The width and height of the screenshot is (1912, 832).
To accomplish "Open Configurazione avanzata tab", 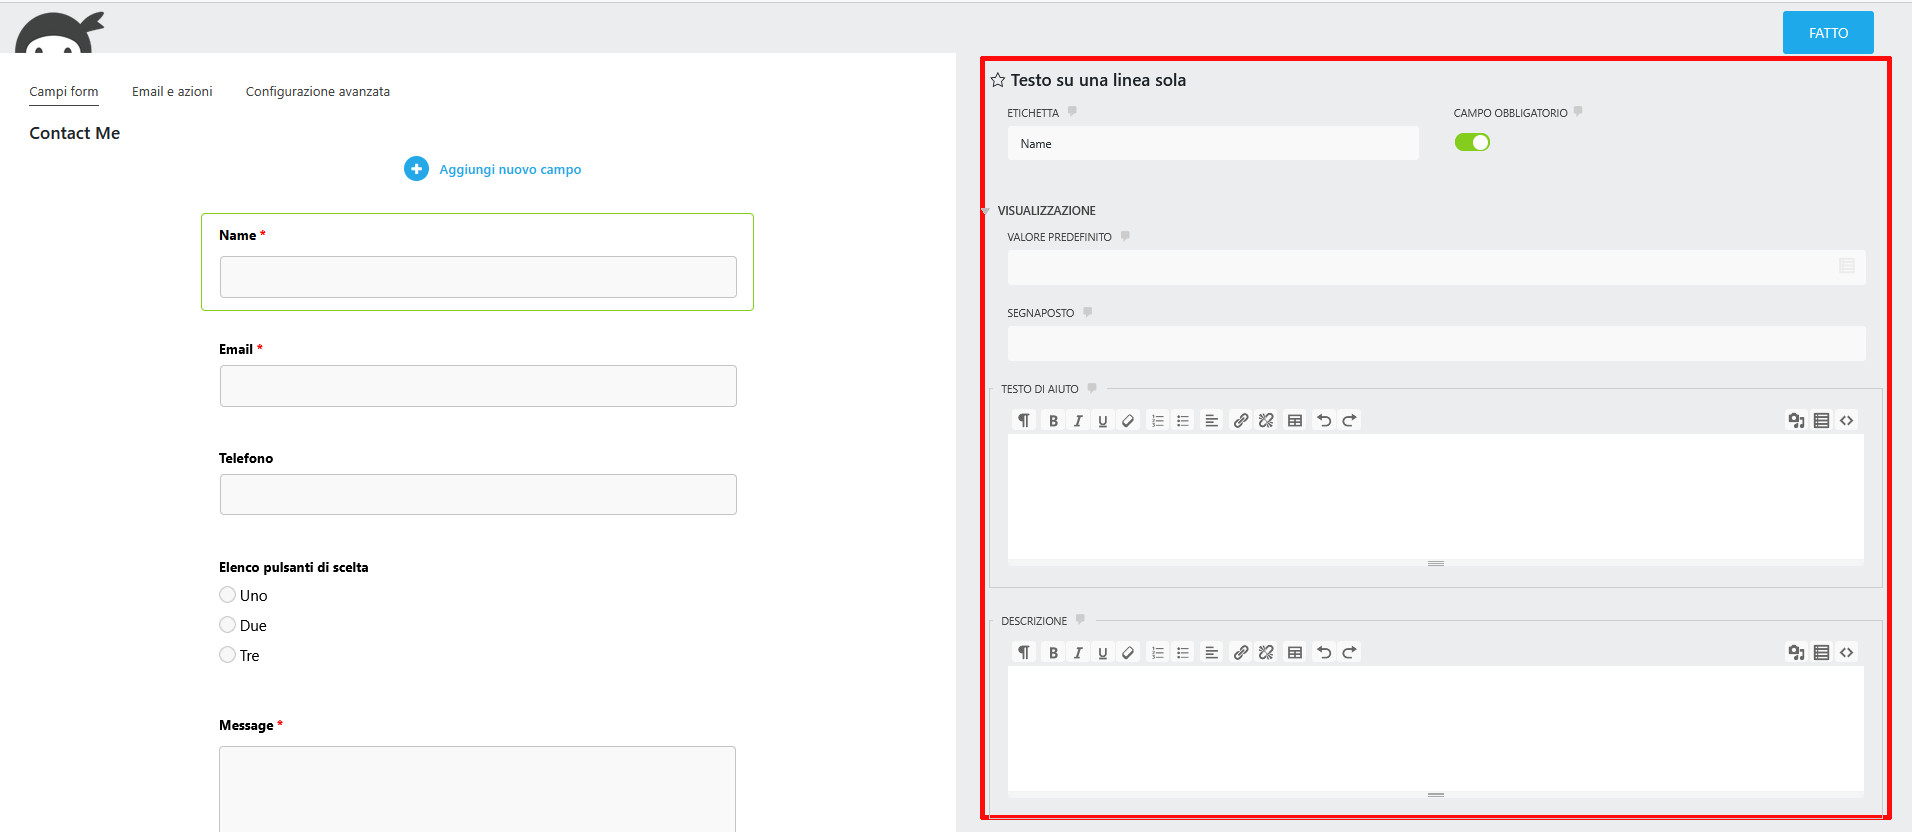I will click(x=318, y=91).
